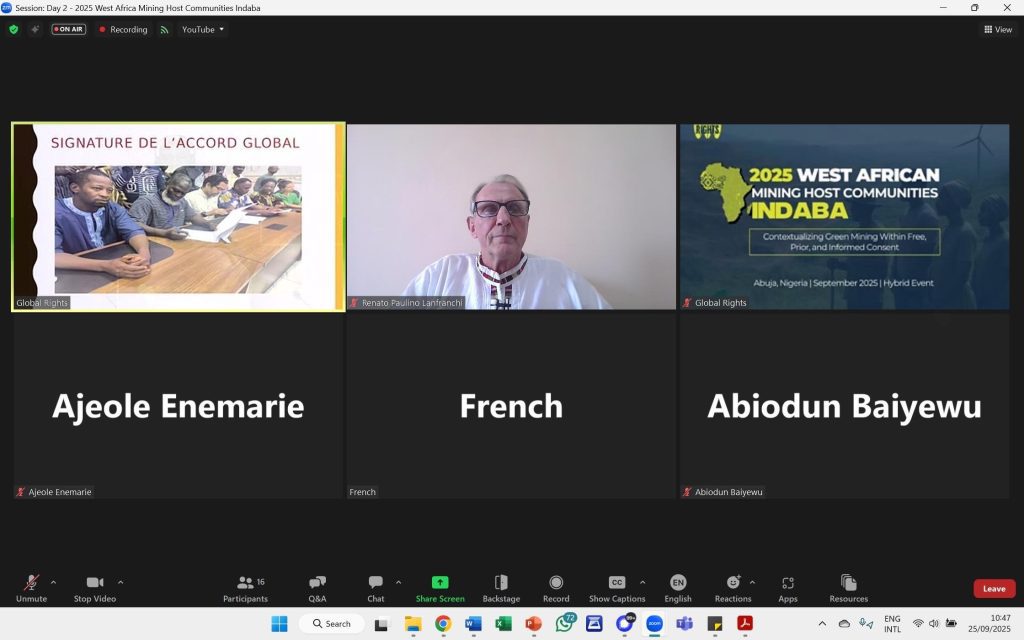Expand video options arrow beside Stop Video
The width and height of the screenshot is (1024, 640).
tap(121, 582)
